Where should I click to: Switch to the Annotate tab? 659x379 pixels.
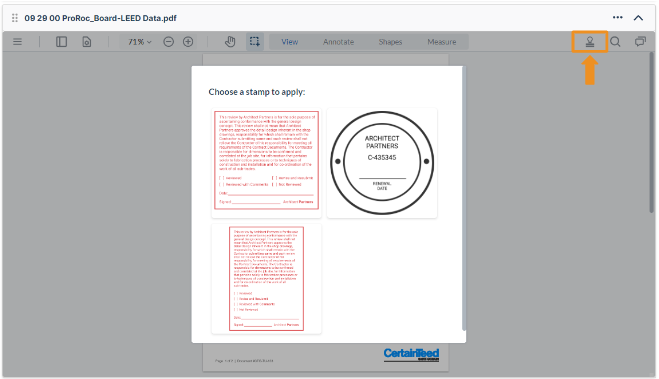(x=338, y=42)
